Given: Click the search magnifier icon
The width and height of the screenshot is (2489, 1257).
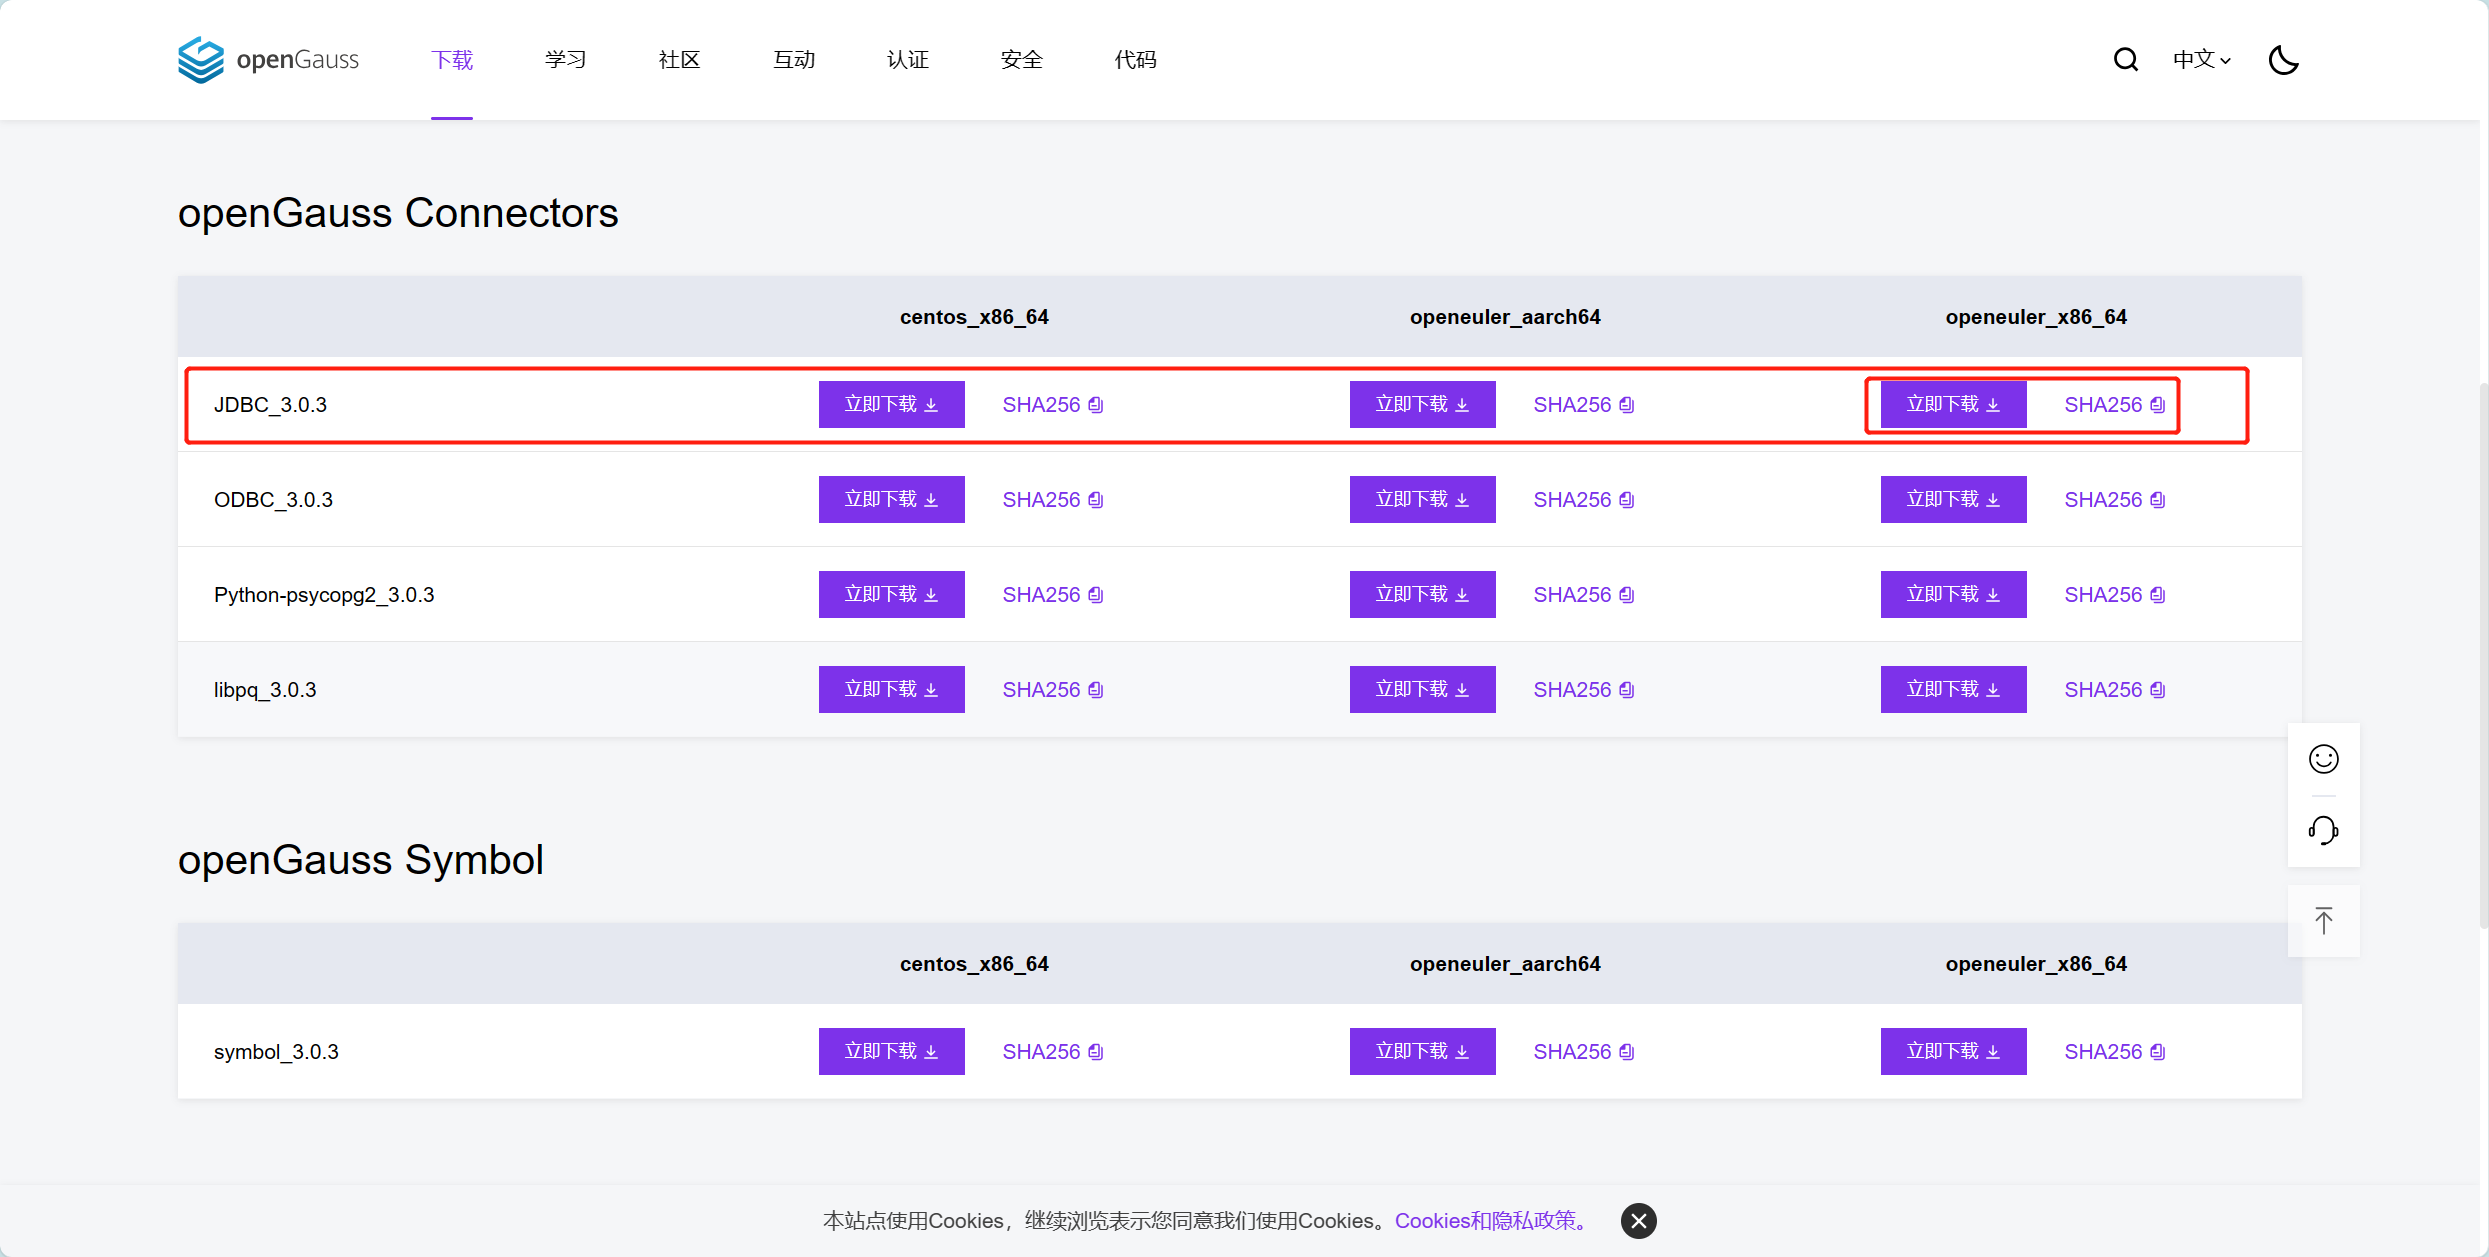Looking at the screenshot, I should tap(2125, 60).
